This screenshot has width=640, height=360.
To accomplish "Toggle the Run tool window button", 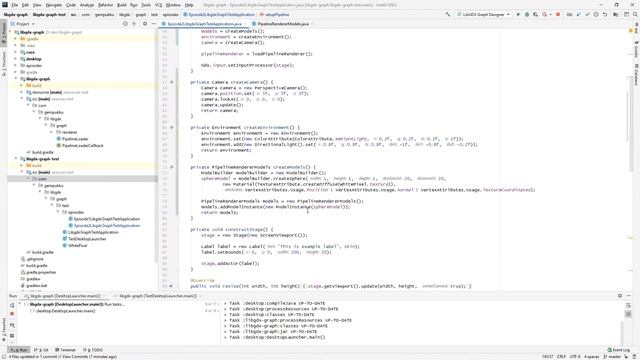I will (19, 350).
